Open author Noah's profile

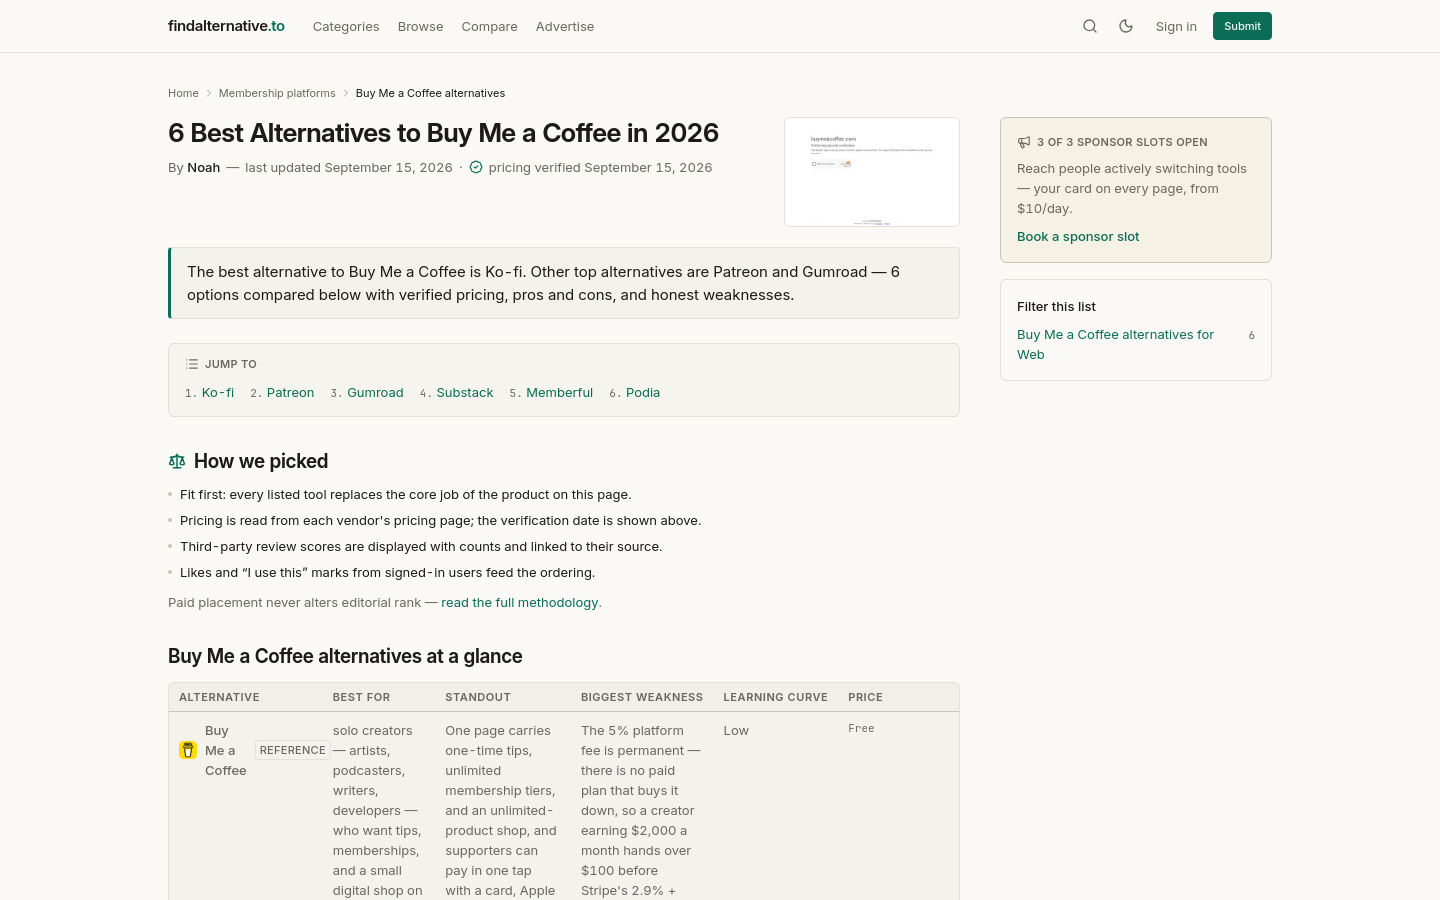point(204,167)
